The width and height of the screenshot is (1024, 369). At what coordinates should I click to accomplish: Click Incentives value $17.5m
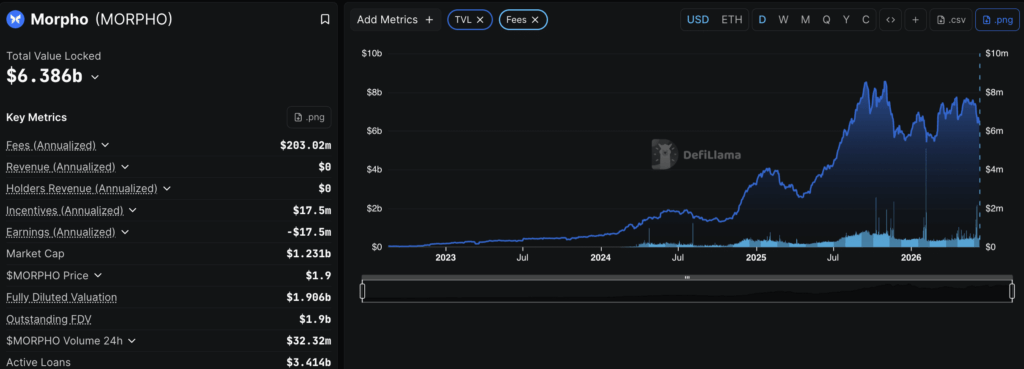pos(312,210)
